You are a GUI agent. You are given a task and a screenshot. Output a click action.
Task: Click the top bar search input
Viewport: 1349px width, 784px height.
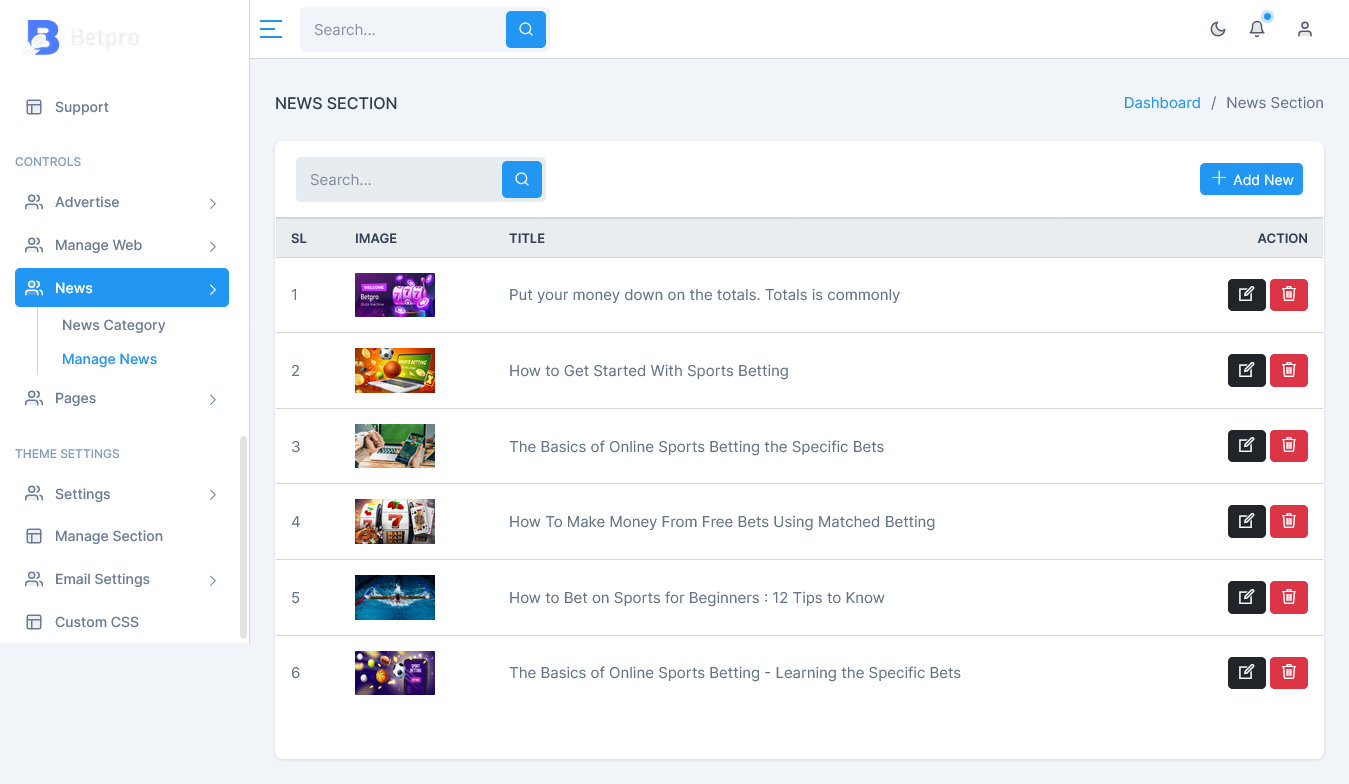click(403, 30)
